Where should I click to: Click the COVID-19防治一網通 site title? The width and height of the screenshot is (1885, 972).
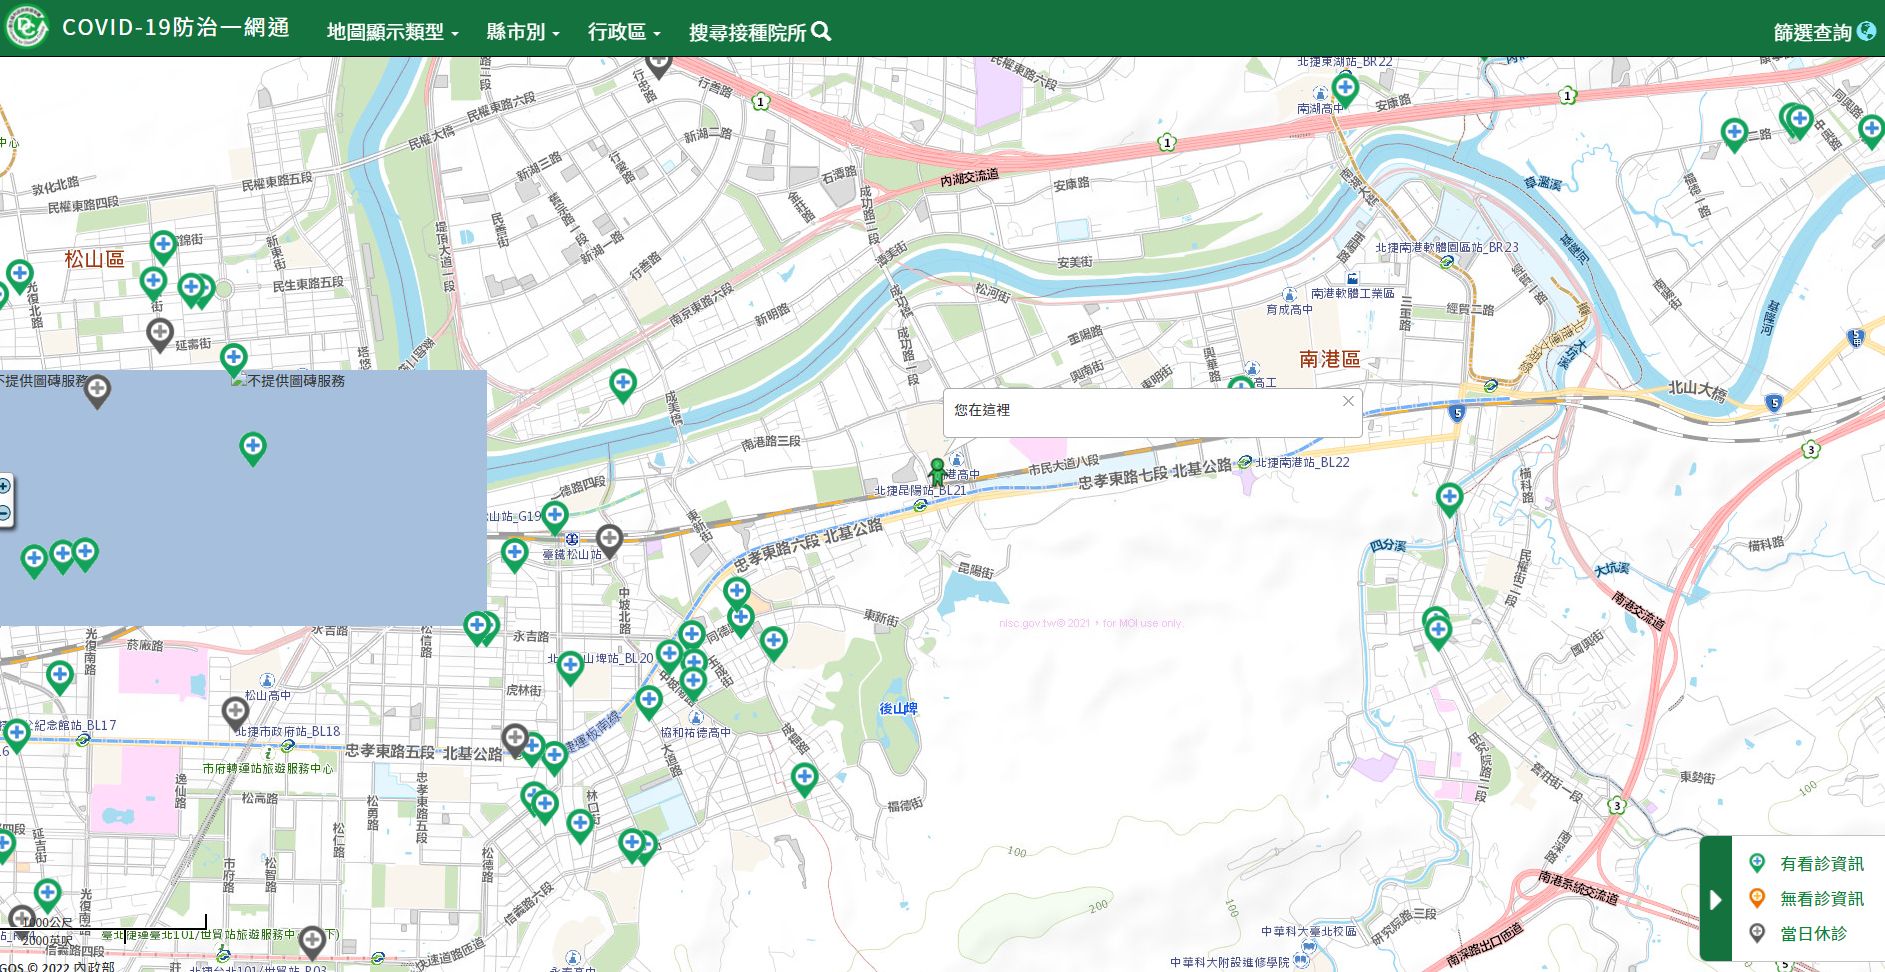(176, 27)
